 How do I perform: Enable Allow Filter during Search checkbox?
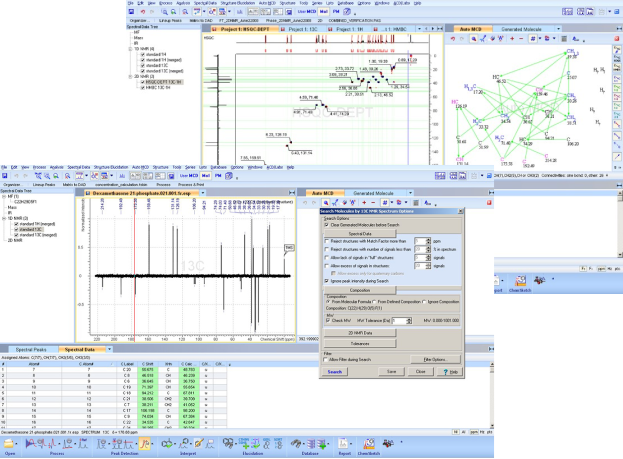(x=326, y=358)
